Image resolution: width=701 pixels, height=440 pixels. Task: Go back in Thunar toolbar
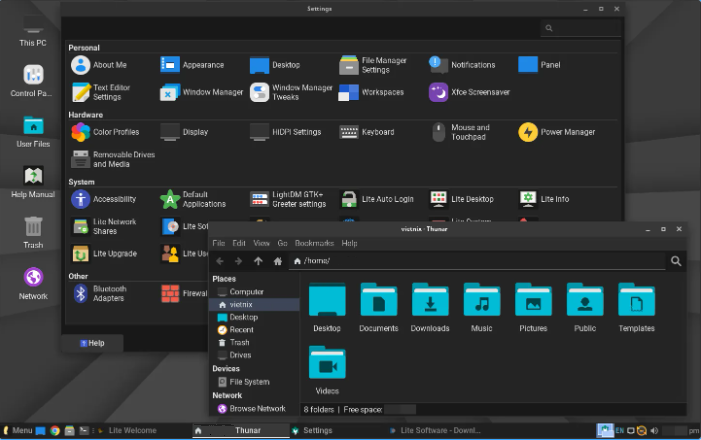click(220, 261)
